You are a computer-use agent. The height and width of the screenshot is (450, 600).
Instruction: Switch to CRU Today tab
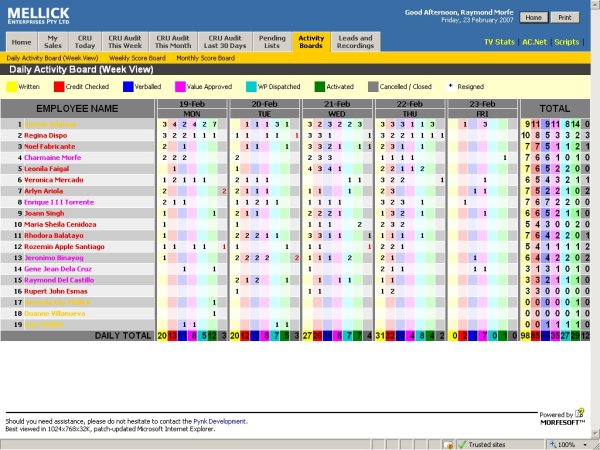point(85,42)
